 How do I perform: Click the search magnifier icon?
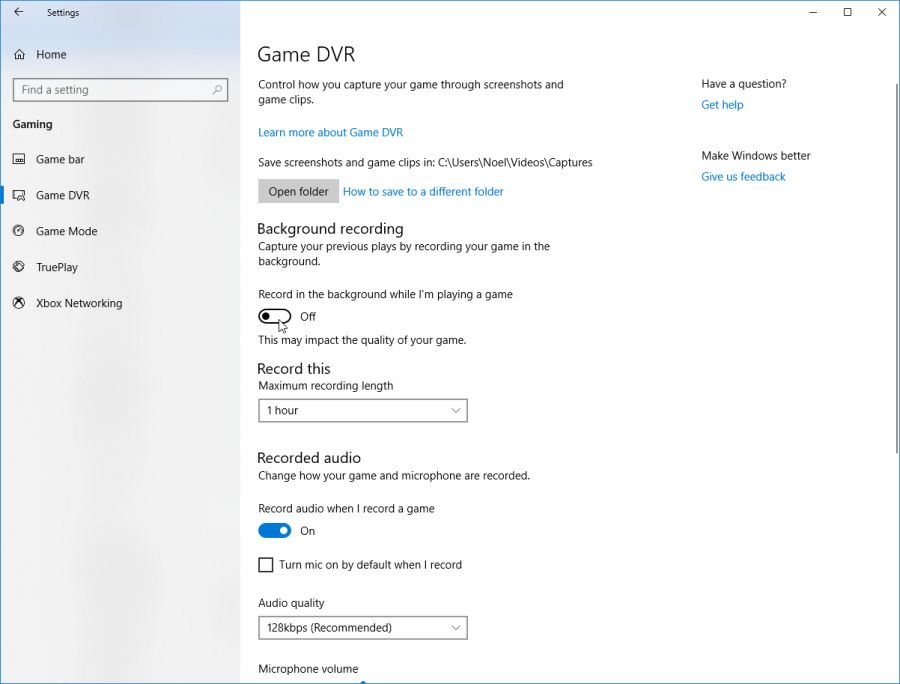pos(217,90)
